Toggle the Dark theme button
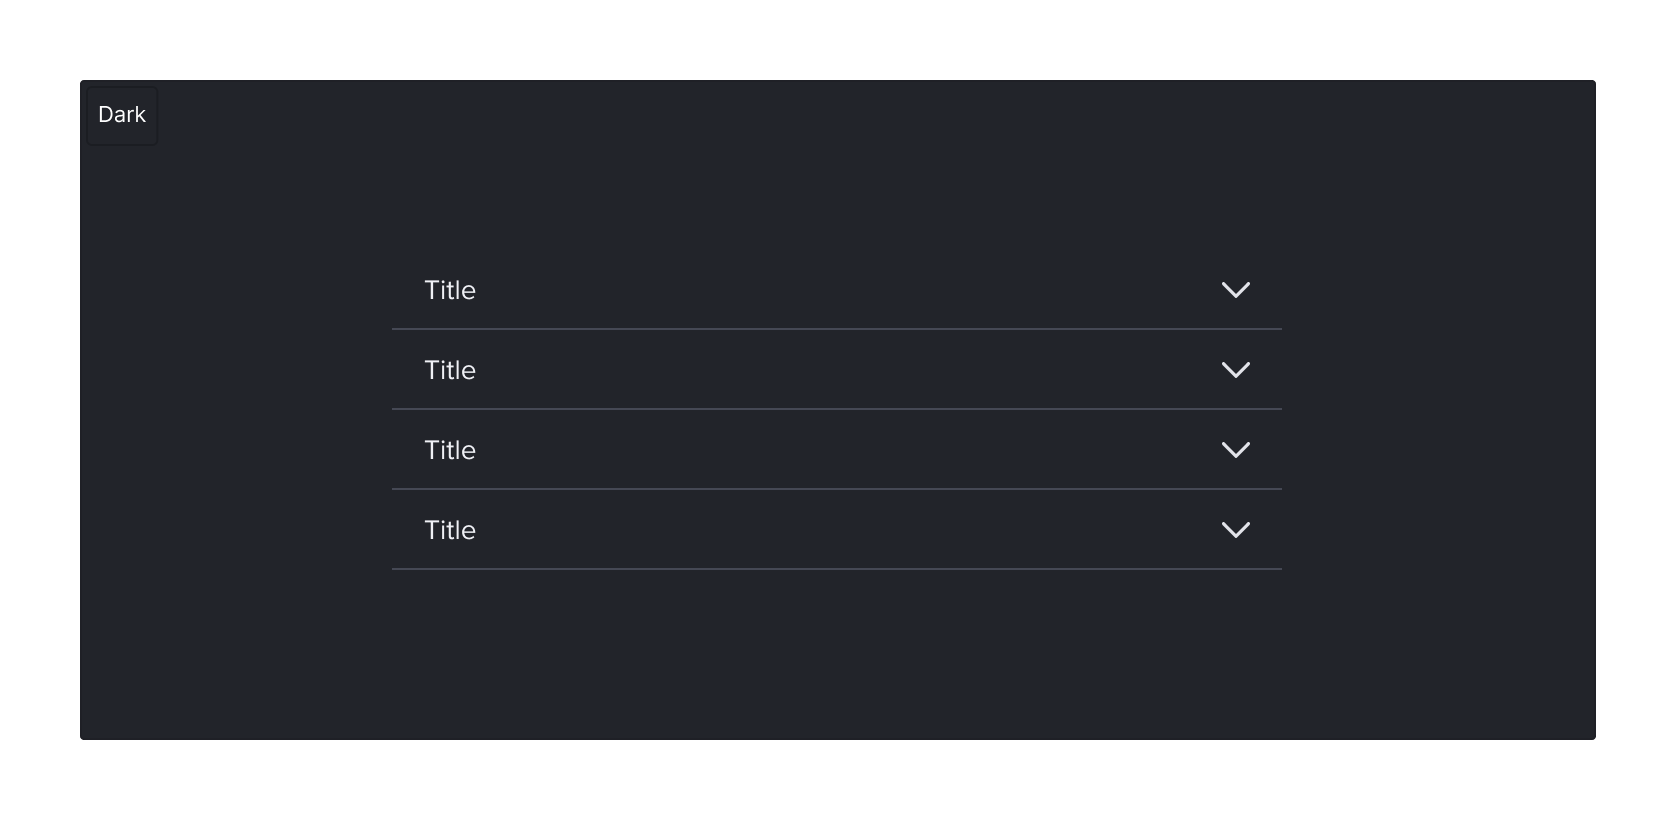This screenshot has width=1676, height=820. pos(122,115)
